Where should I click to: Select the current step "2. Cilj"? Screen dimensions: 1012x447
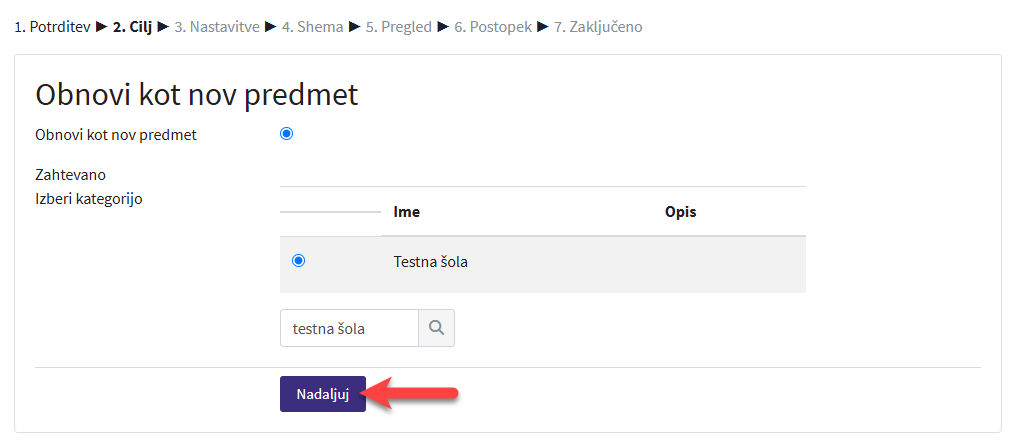tap(133, 27)
